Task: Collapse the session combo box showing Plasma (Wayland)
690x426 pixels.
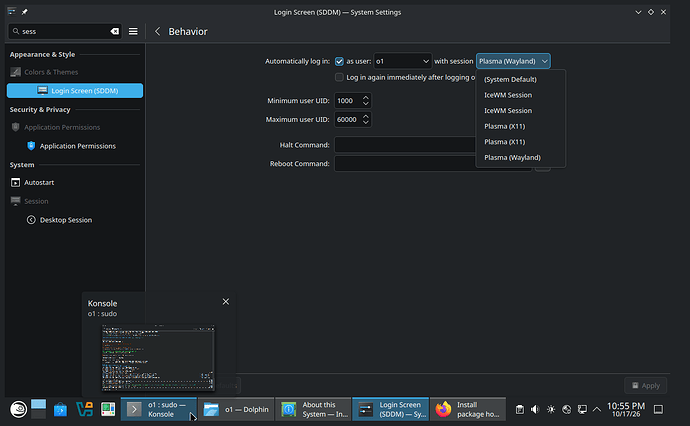Action: 513,61
